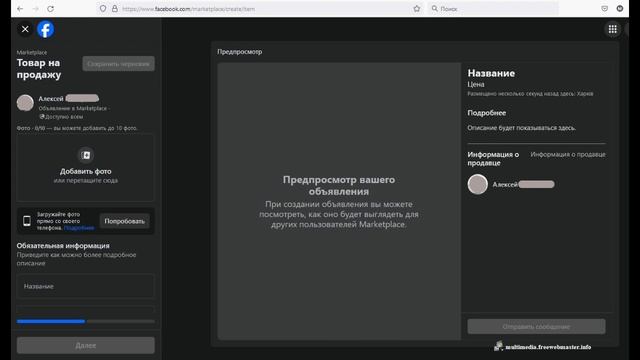Click the Добавить фото upload area
The height and width of the screenshot is (360, 640).
click(86, 167)
